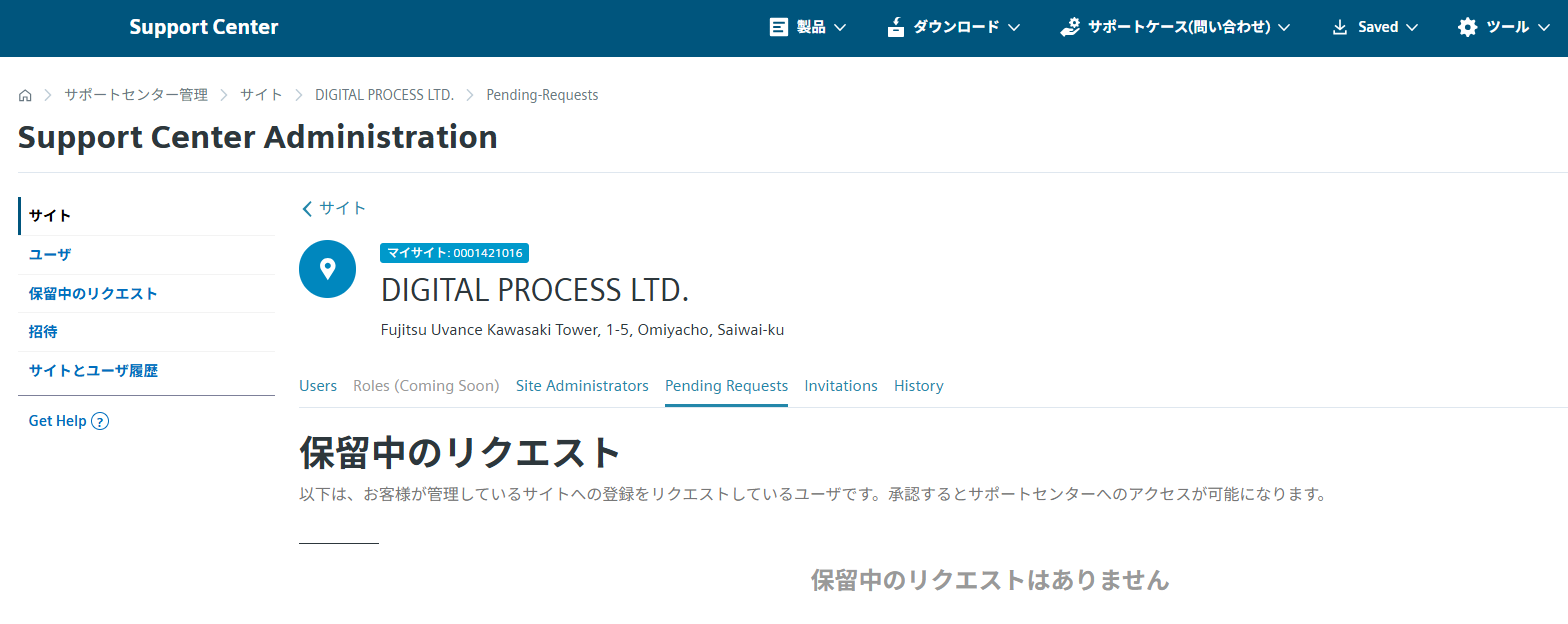The height and width of the screenshot is (624, 1568).
Task: Switch to the History tab
Action: click(919, 386)
